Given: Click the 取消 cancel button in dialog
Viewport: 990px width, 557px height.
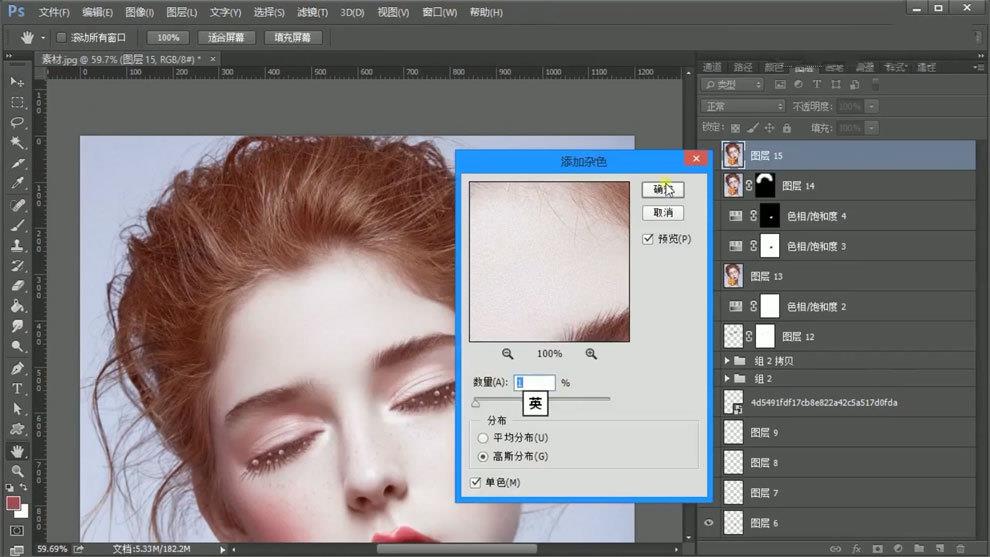Looking at the screenshot, I should coord(662,213).
